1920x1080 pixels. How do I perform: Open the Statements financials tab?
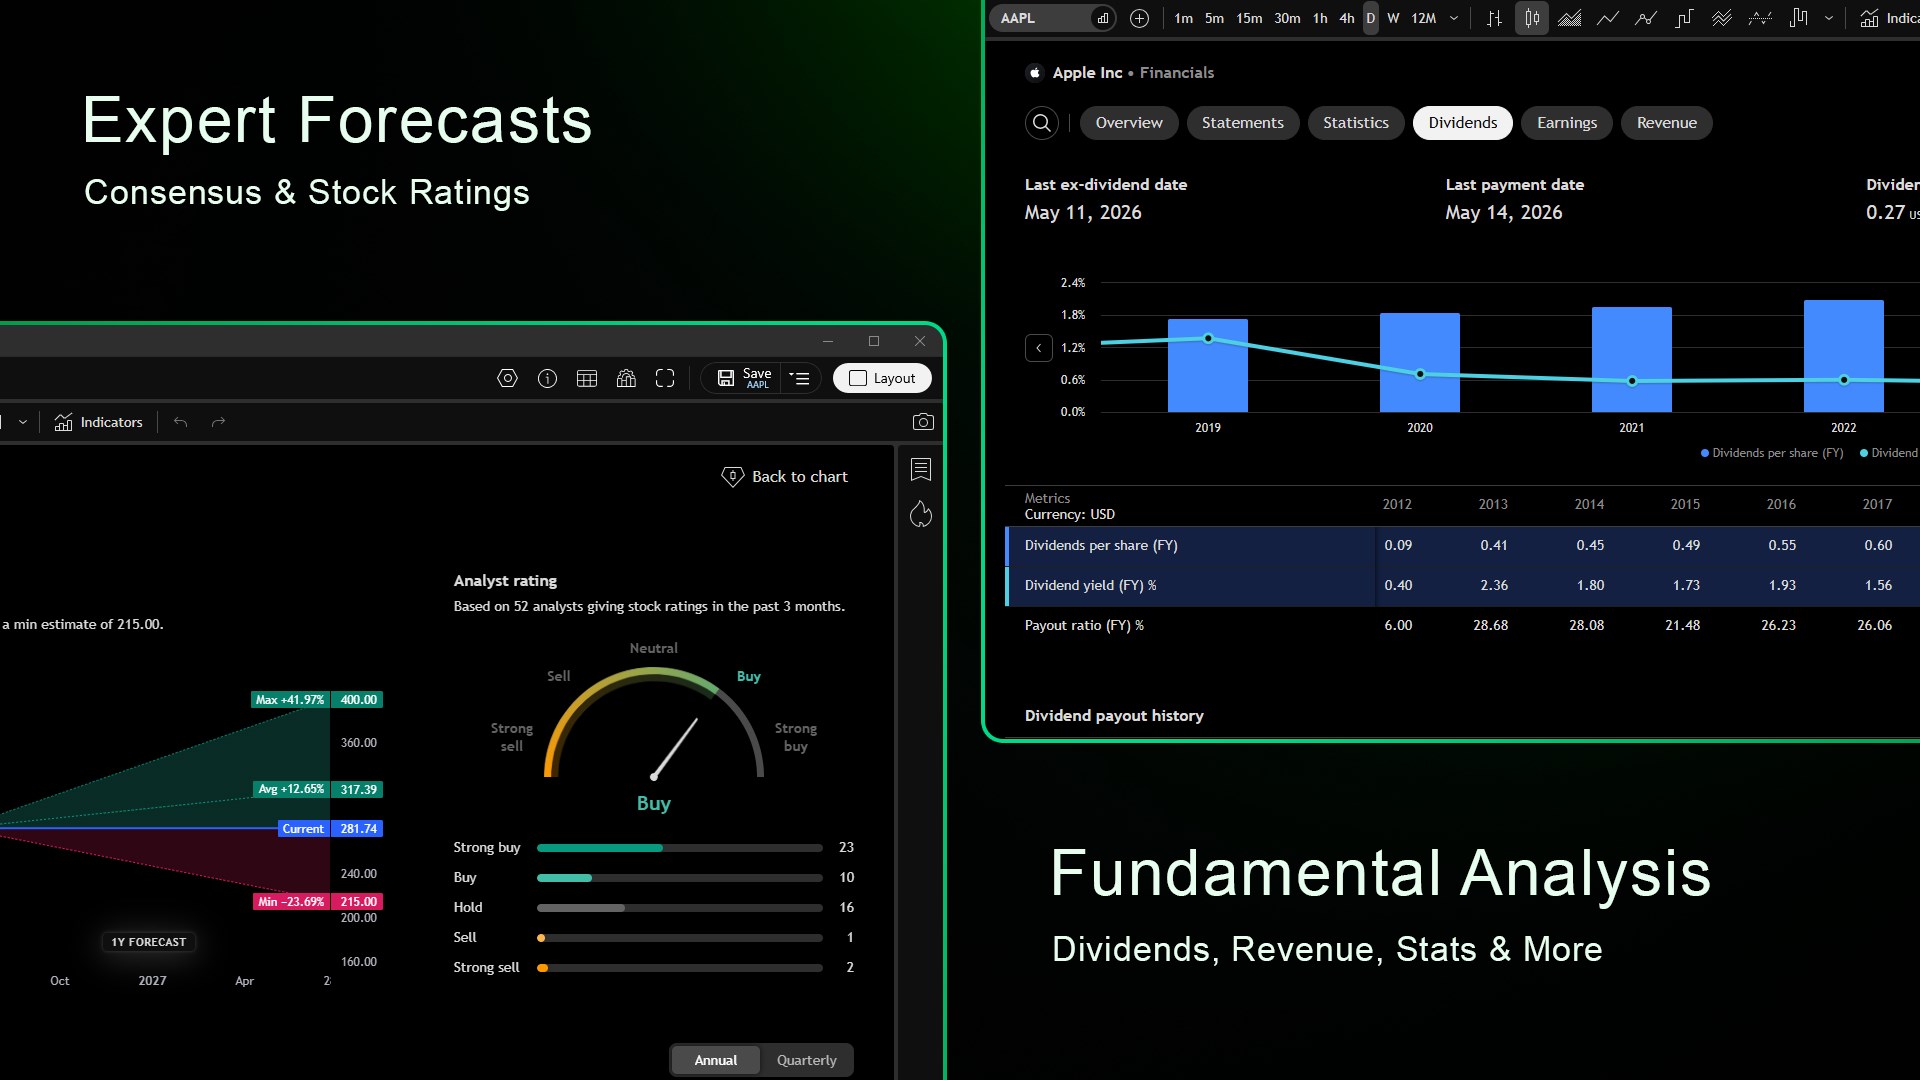(1243, 123)
